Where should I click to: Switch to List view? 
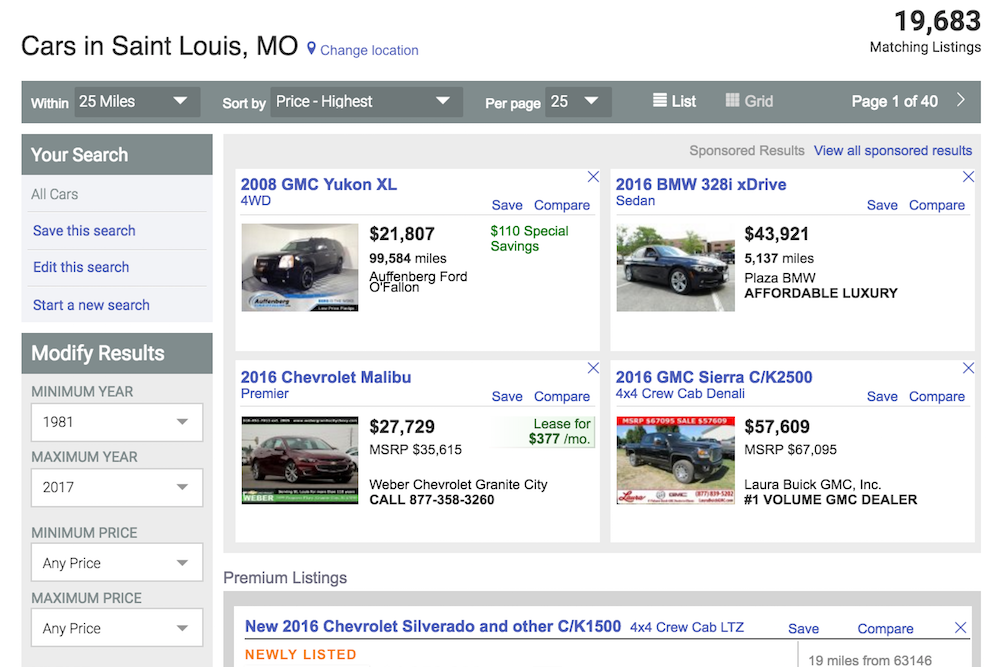674,101
